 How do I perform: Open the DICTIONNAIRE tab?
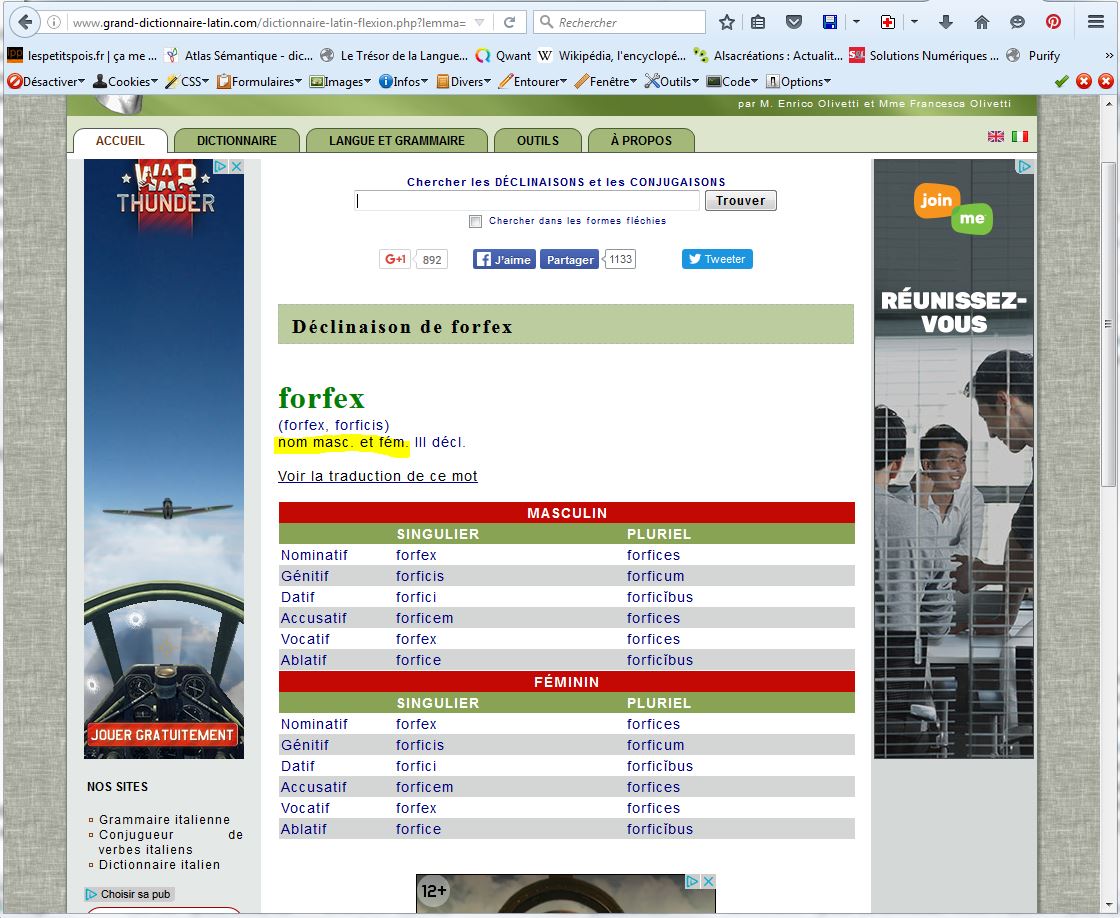point(236,141)
